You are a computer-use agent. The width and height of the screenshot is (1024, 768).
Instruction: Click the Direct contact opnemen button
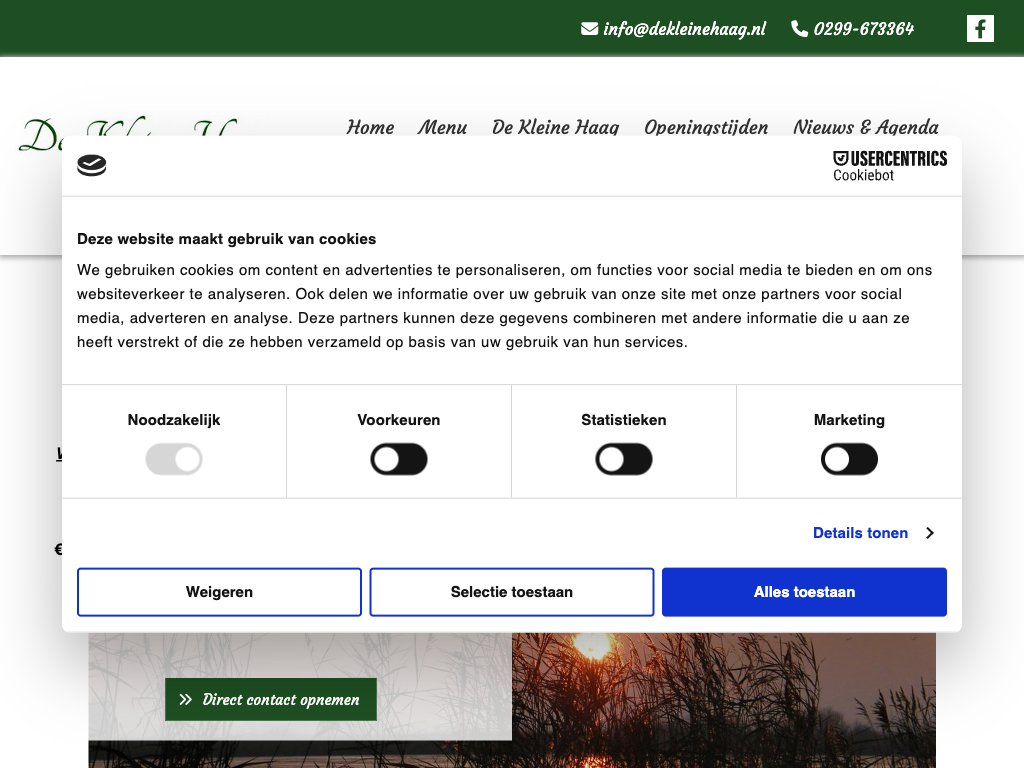pos(270,699)
